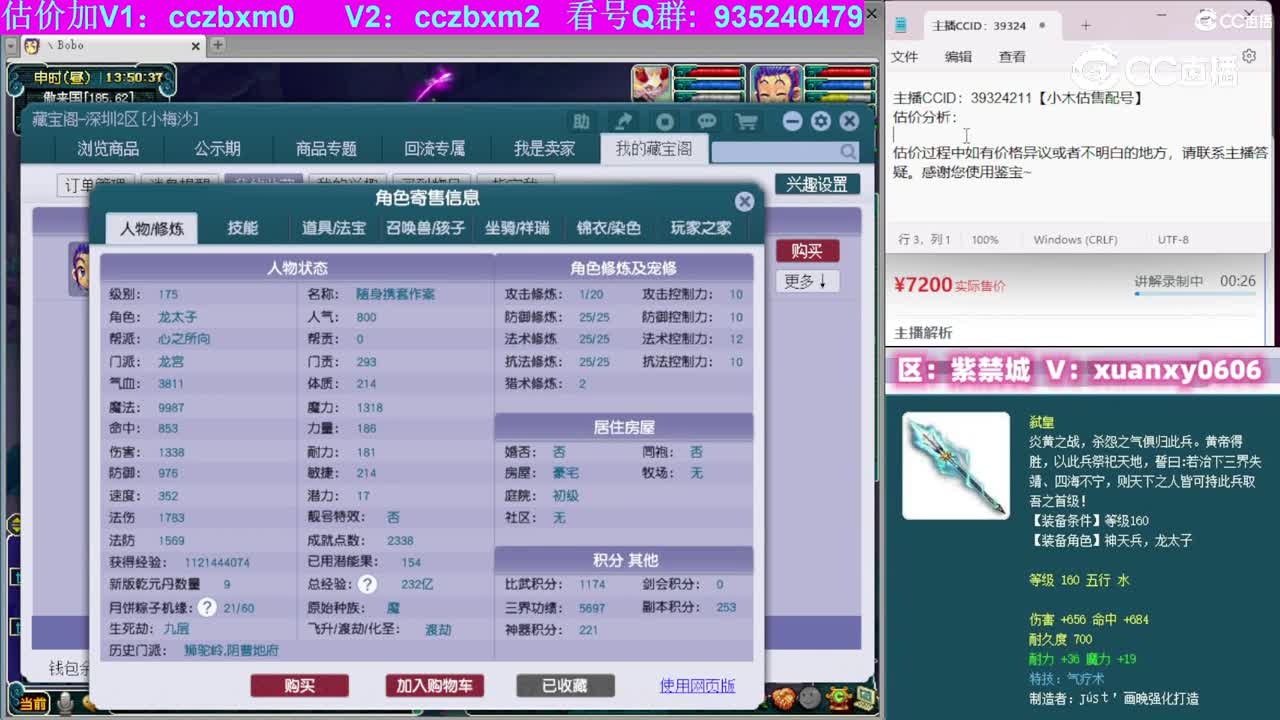The width and height of the screenshot is (1280, 720).
Task: Open the Notepad 文件 menu
Action: click(904, 57)
